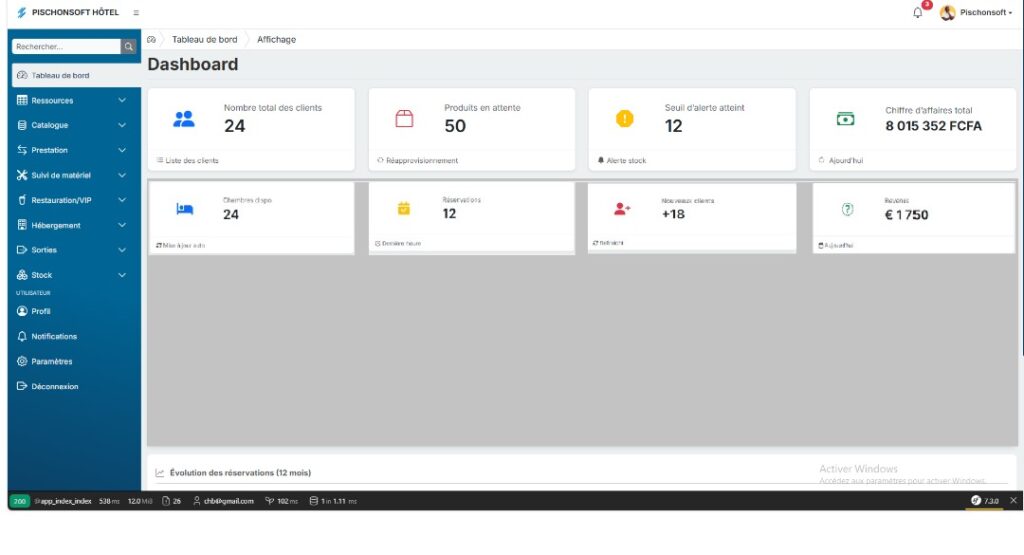Focus the Rechercher search field

tap(66, 46)
